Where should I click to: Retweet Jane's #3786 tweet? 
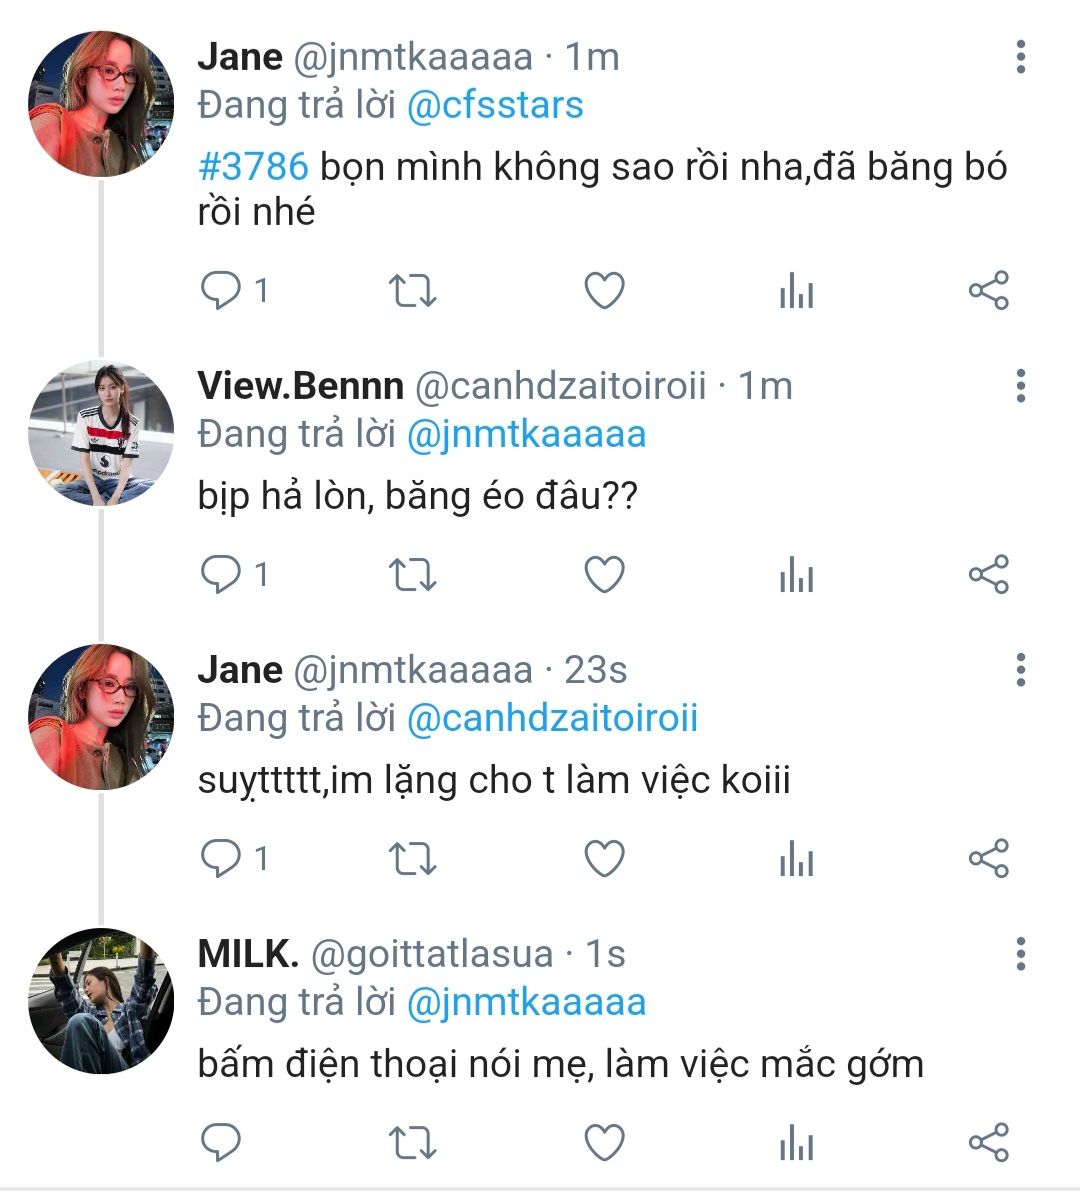411,291
